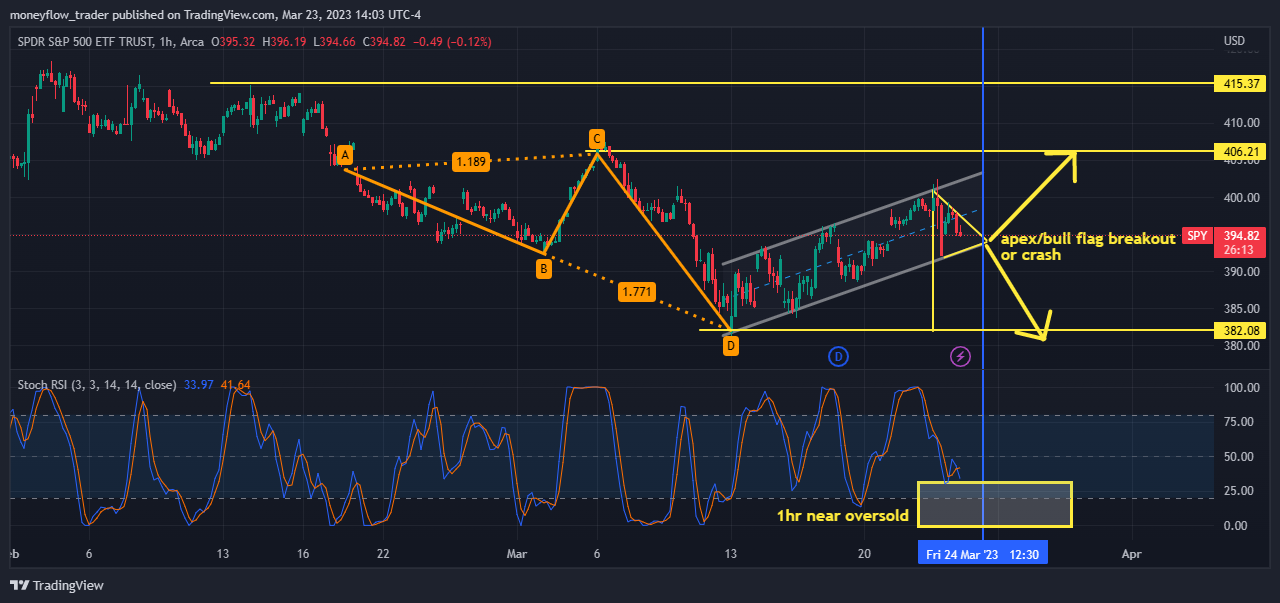The image size is (1280, 603).
Task: Click the 410.00 price axis value
Action: click(1241, 123)
